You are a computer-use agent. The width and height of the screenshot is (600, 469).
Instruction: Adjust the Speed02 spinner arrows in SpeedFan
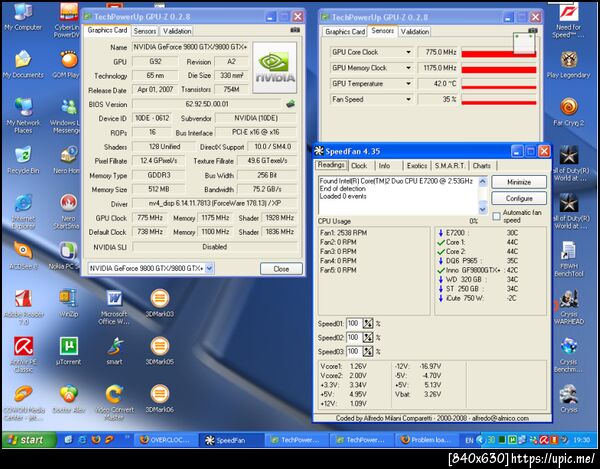[x=368, y=337]
